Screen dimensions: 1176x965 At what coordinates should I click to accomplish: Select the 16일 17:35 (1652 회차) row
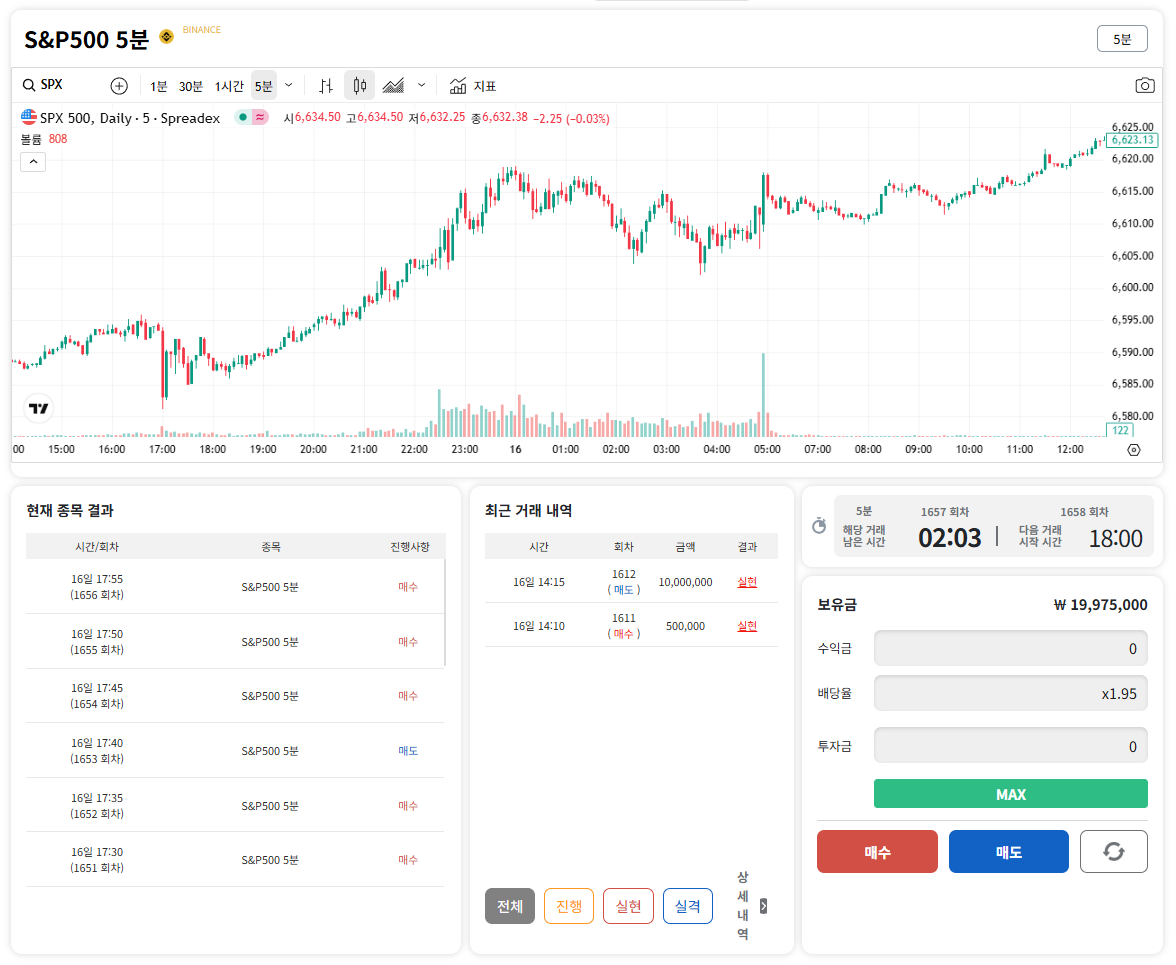coord(235,805)
